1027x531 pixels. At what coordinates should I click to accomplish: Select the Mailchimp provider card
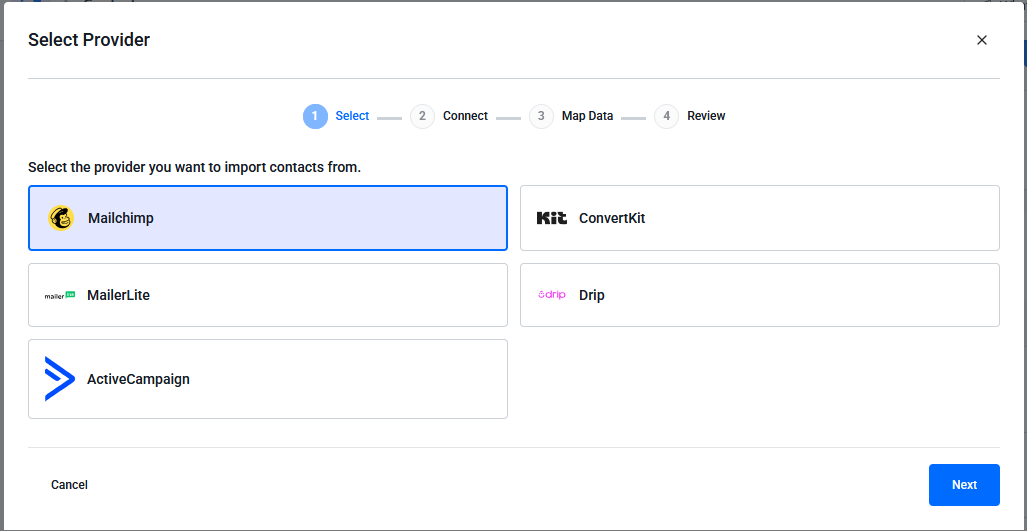268,218
